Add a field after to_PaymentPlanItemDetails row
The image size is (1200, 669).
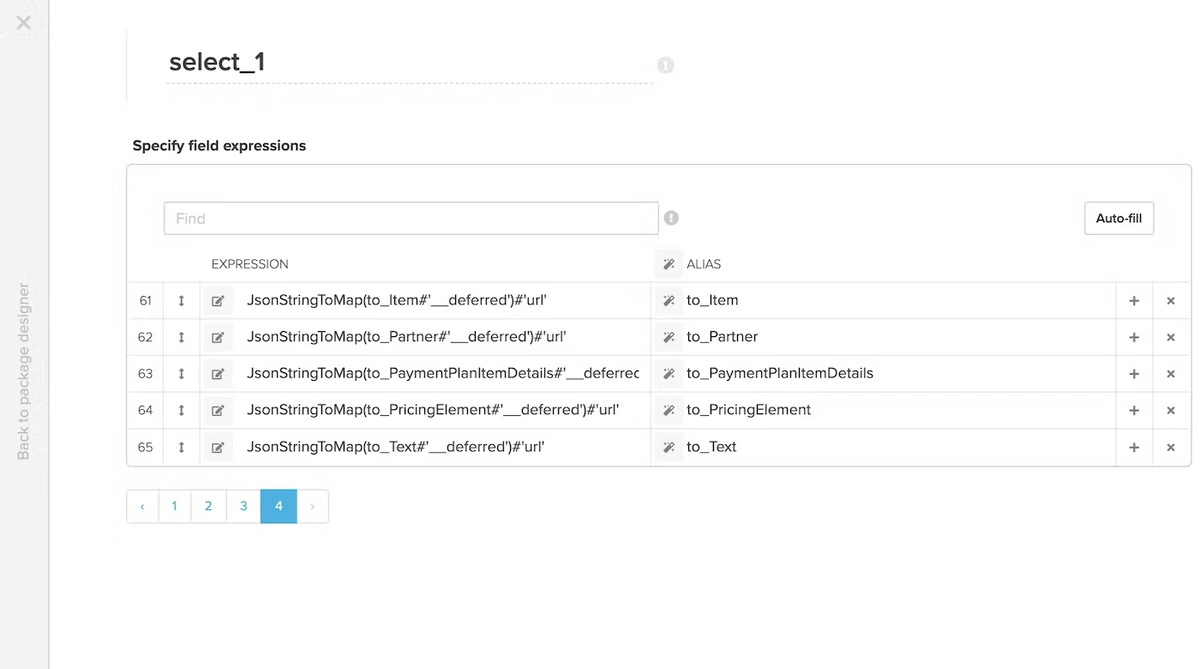pyautogui.click(x=1134, y=374)
